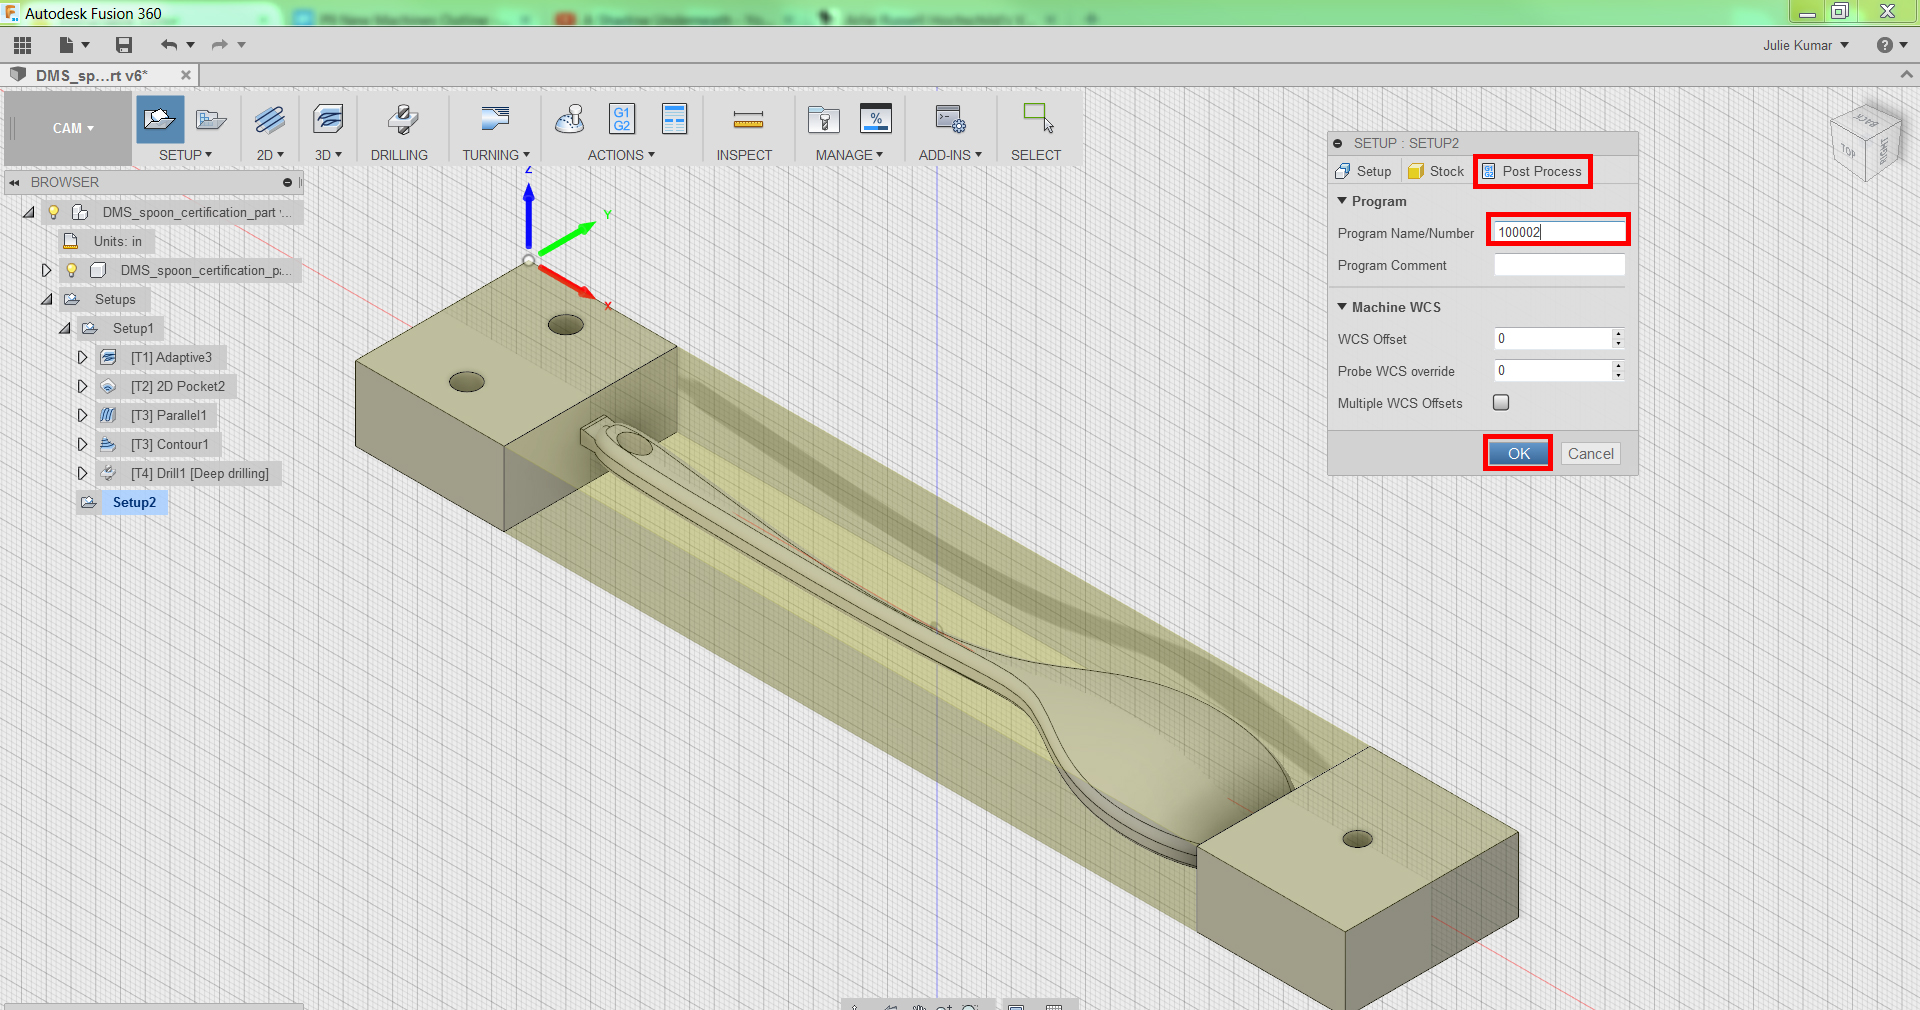Collapse the SETUP : SETUP2 dialog
Screen dimensions: 1920x1010
[1338, 143]
